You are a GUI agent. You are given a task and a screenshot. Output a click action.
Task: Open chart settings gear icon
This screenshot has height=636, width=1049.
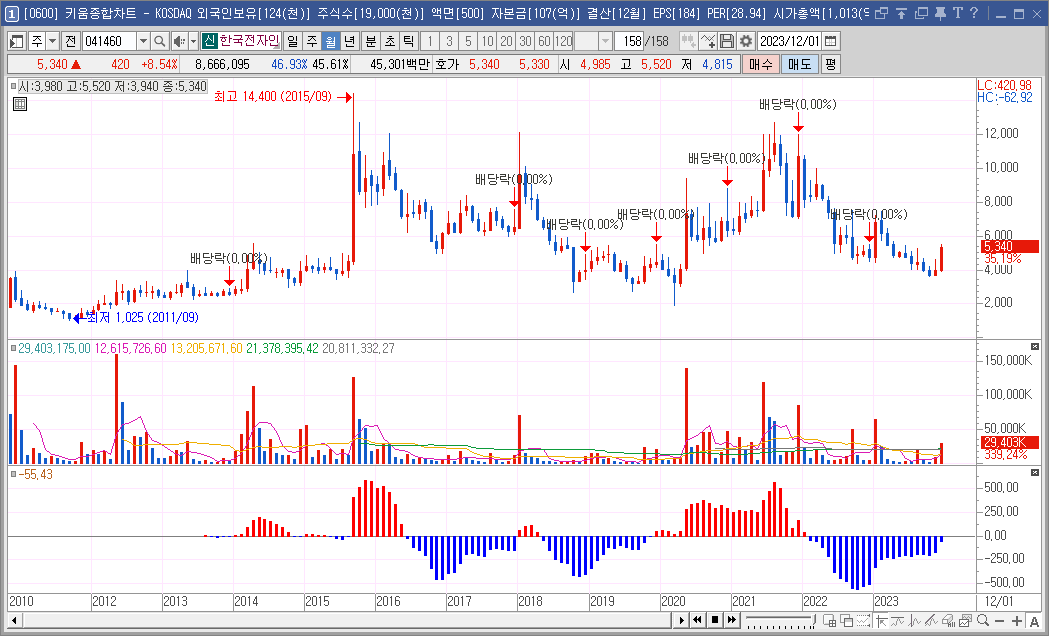tap(745, 41)
